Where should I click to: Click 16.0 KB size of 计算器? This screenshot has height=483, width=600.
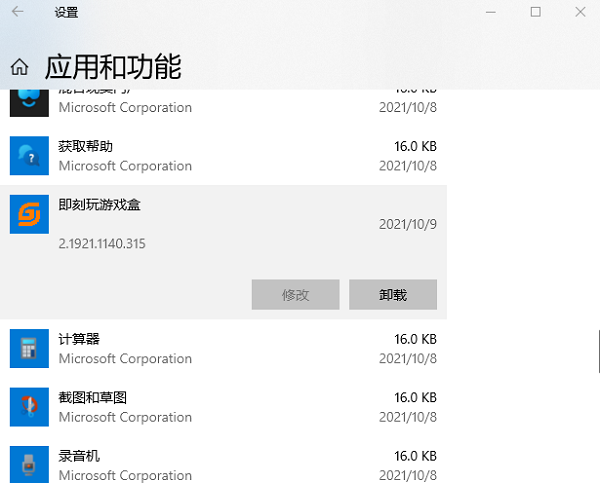[x=416, y=339]
